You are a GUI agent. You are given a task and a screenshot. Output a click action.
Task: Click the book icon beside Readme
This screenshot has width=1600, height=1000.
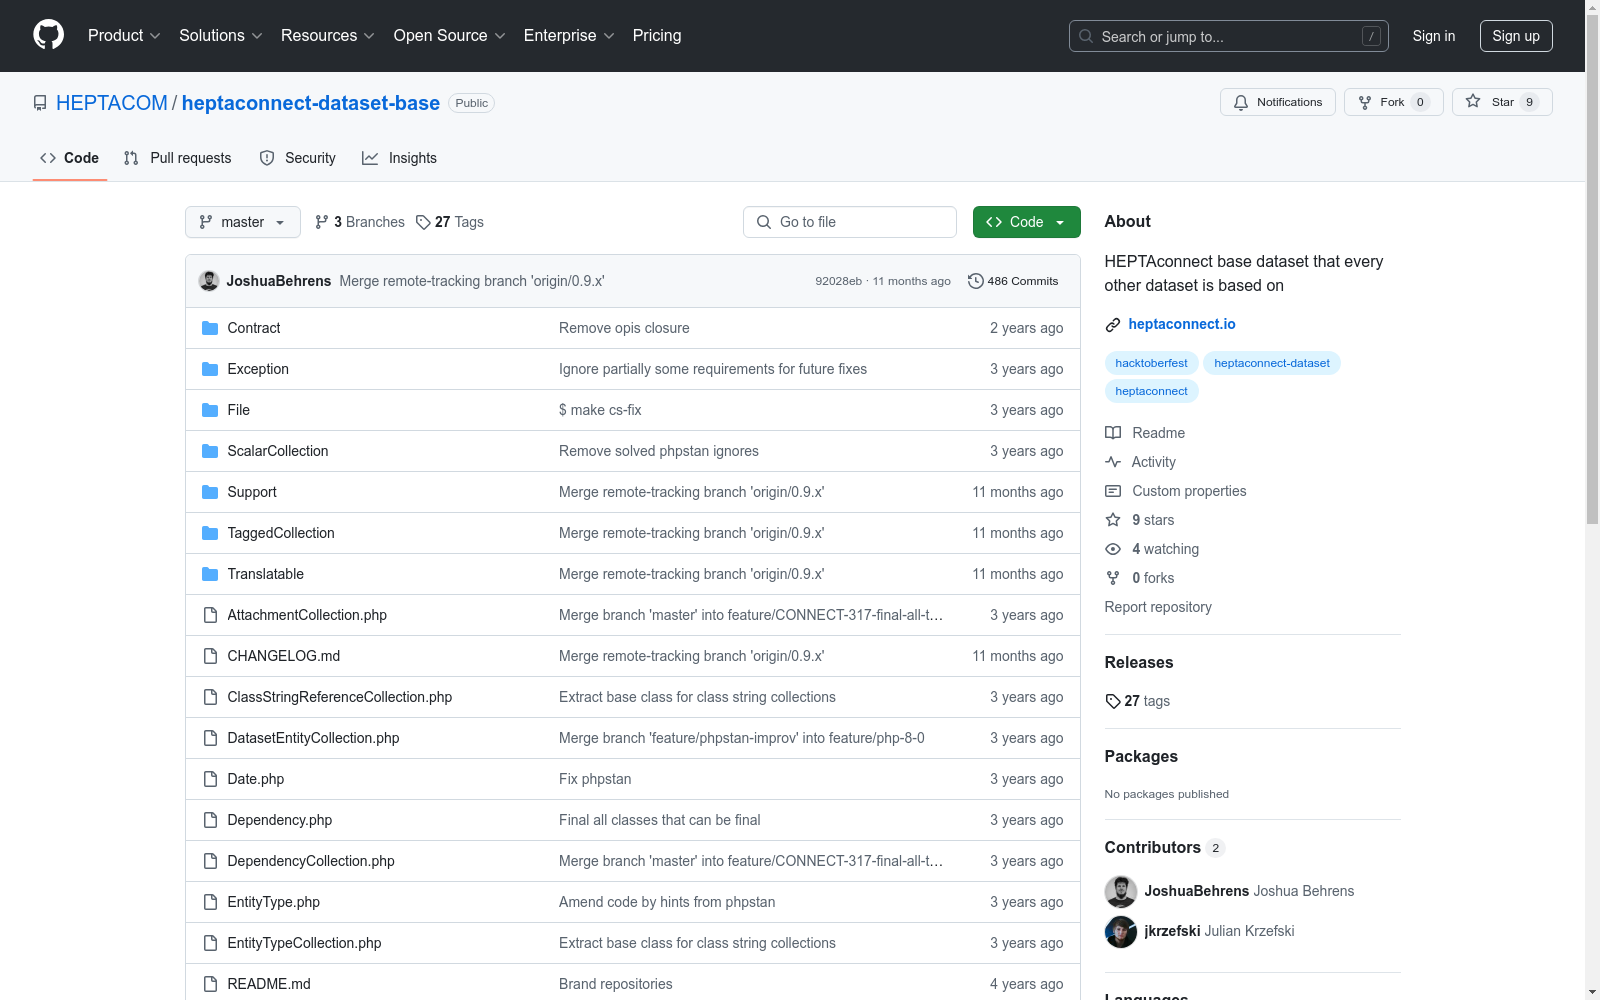[1113, 433]
